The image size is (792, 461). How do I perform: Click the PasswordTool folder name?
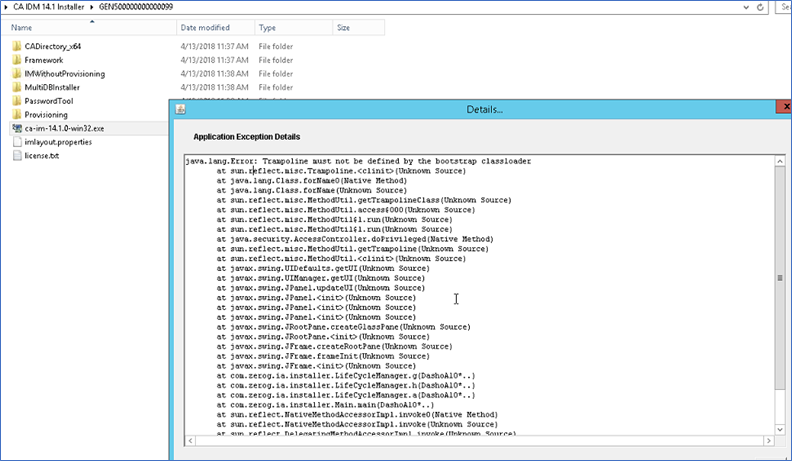(x=48, y=100)
